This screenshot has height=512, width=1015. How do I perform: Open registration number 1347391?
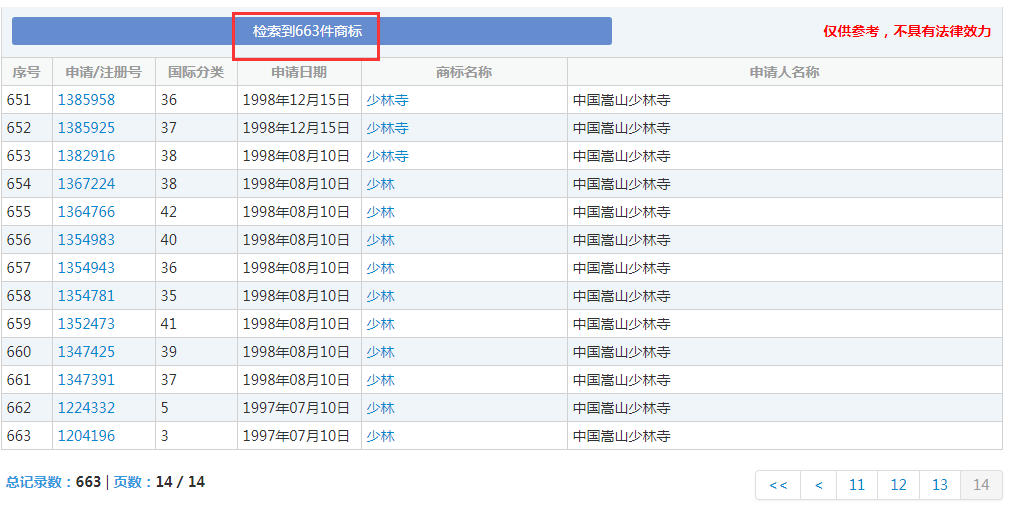point(86,379)
